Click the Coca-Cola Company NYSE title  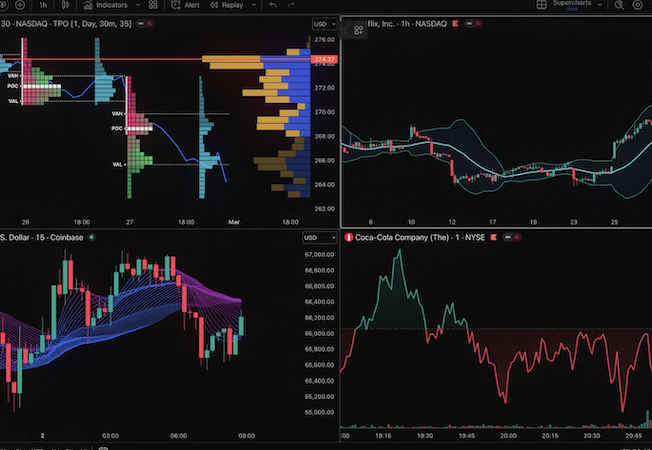click(x=420, y=237)
